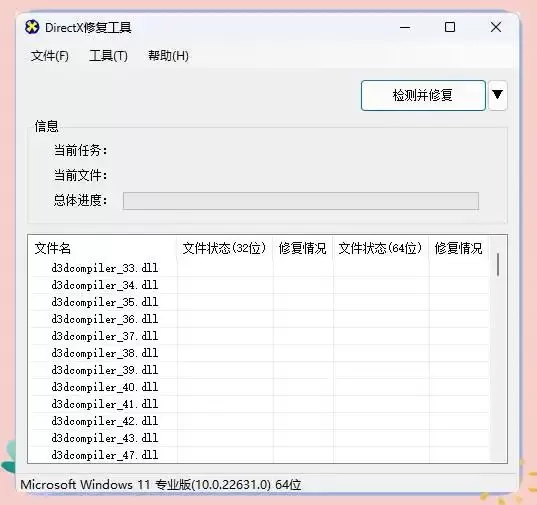Screen dimensions: 537x505
Task: Select the d3dcompiler_39.dll row
Action: pyautogui.click(x=260, y=370)
